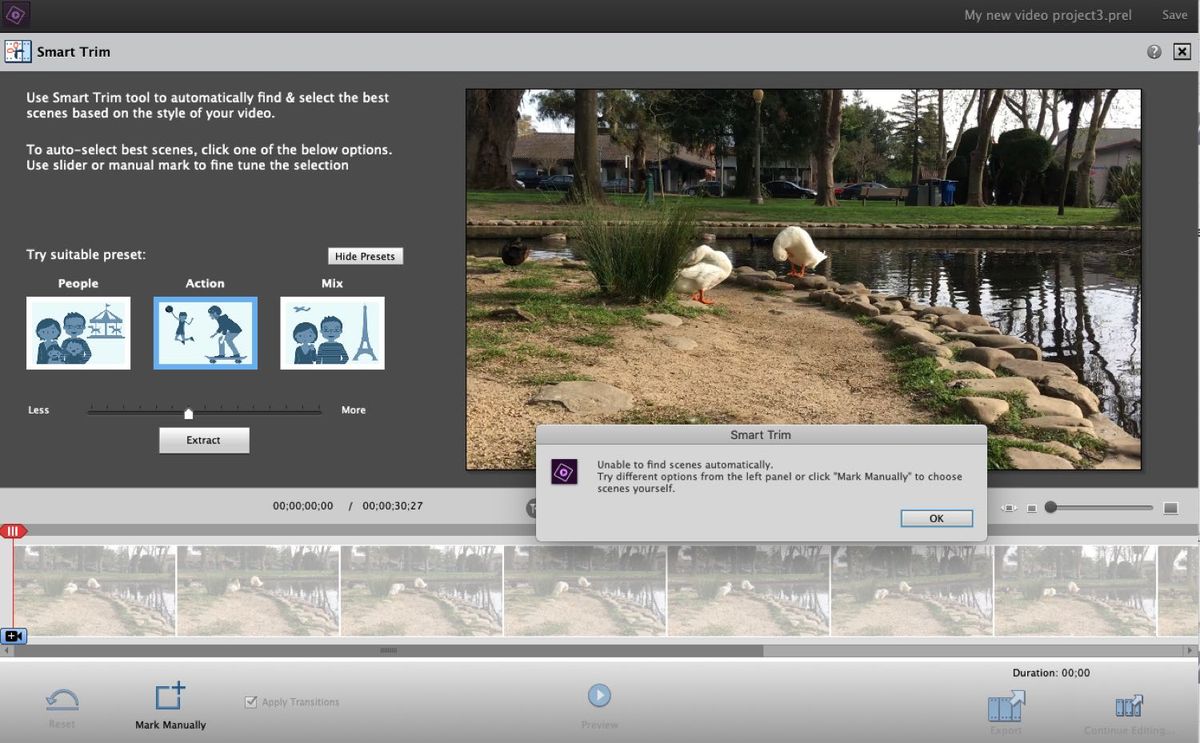
Task: Click the first filmstrip frame in timeline
Action: (95, 590)
